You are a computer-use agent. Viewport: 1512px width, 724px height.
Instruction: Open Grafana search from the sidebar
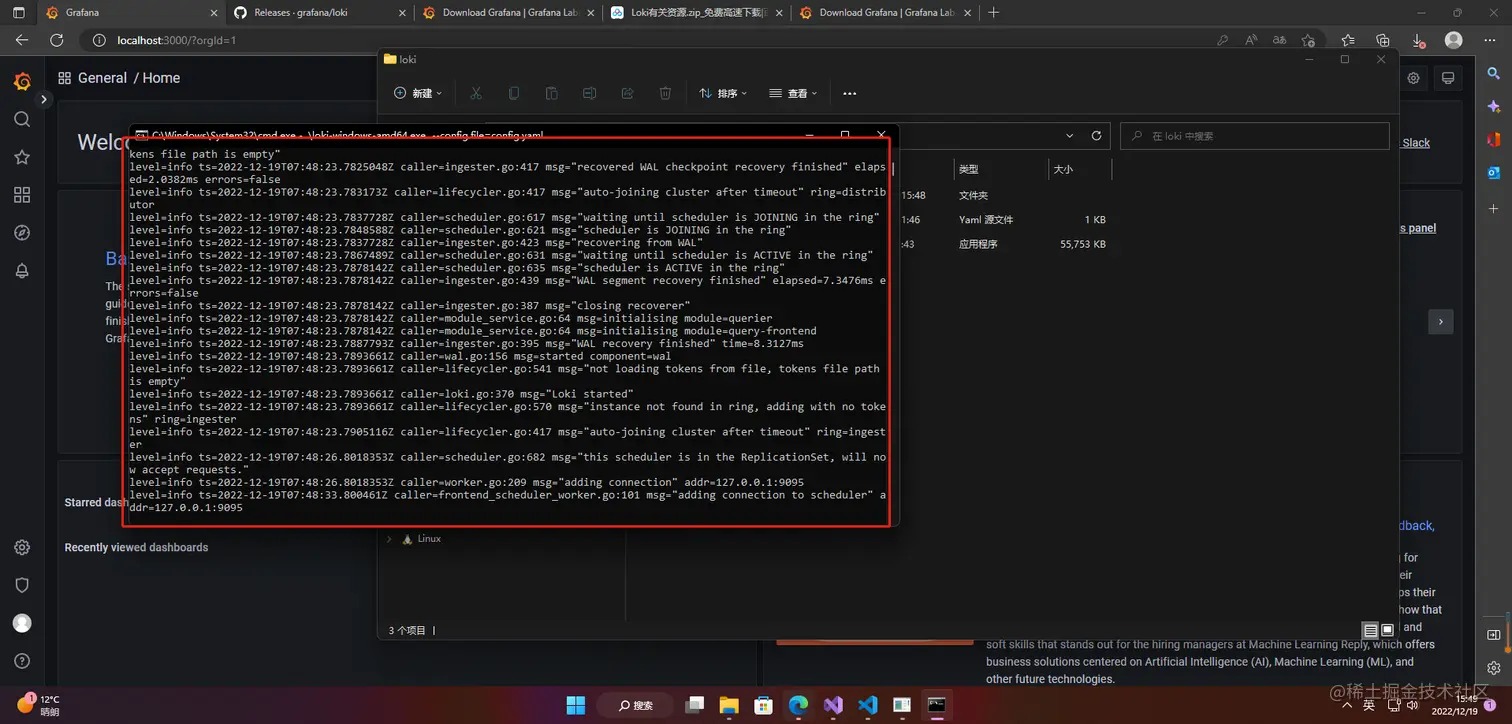coord(22,119)
